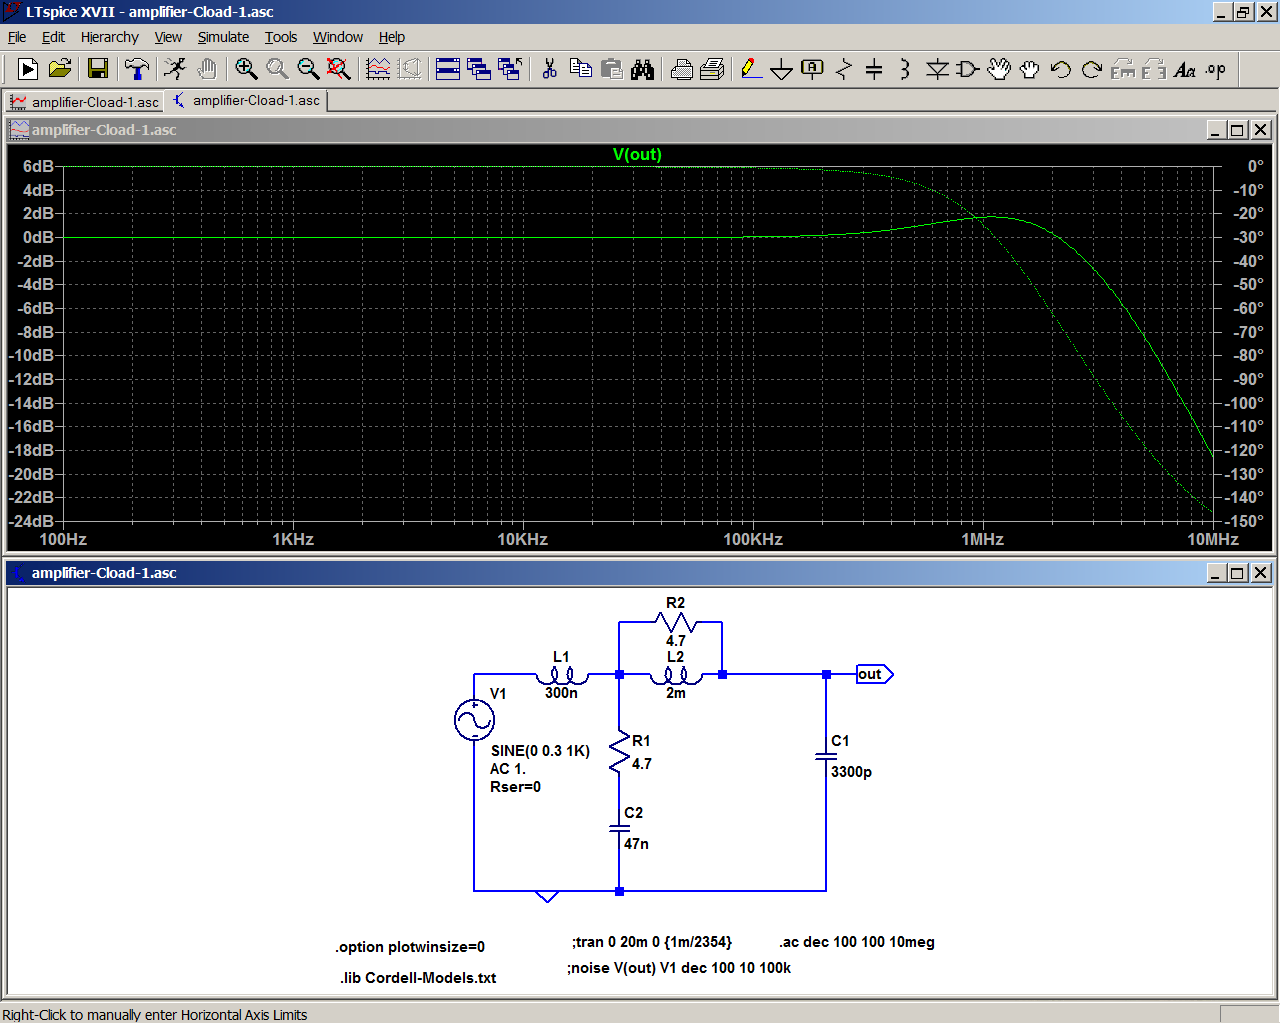1280x1024 pixels.
Task: Click the Find binoculars icon
Action: [643, 69]
